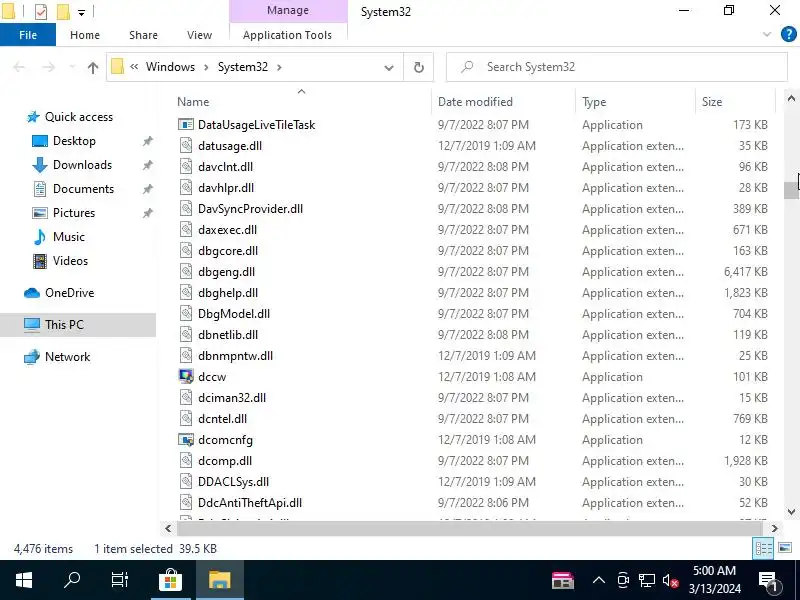Select the datusage.dll file icon
The image size is (800, 600).
(186, 145)
